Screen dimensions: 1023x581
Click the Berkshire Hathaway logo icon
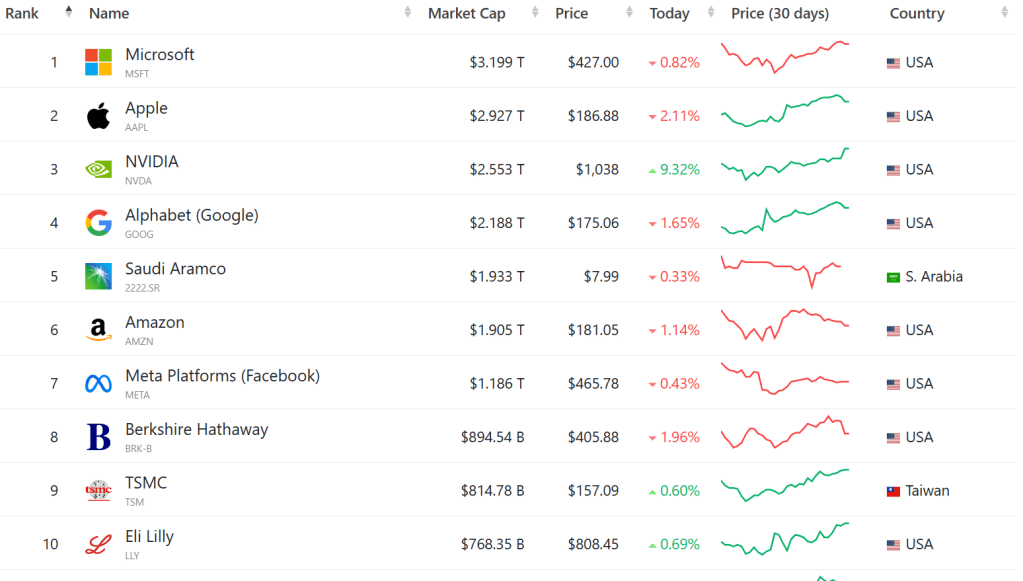pos(98,437)
